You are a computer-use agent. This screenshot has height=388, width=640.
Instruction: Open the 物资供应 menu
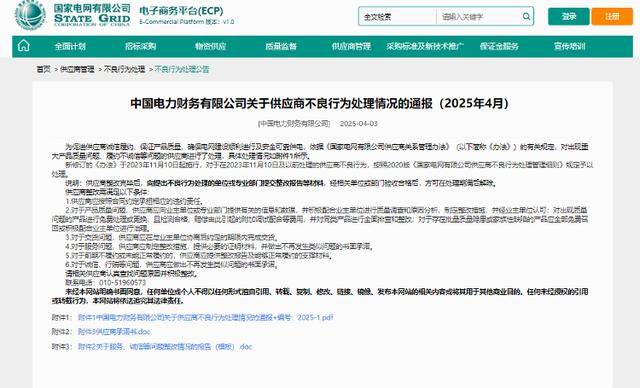211,47
